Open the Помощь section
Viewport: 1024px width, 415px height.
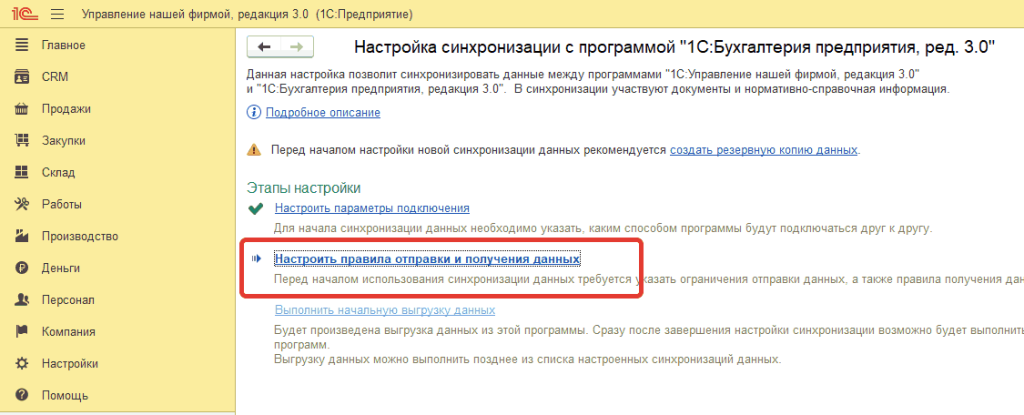pos(65,395)
